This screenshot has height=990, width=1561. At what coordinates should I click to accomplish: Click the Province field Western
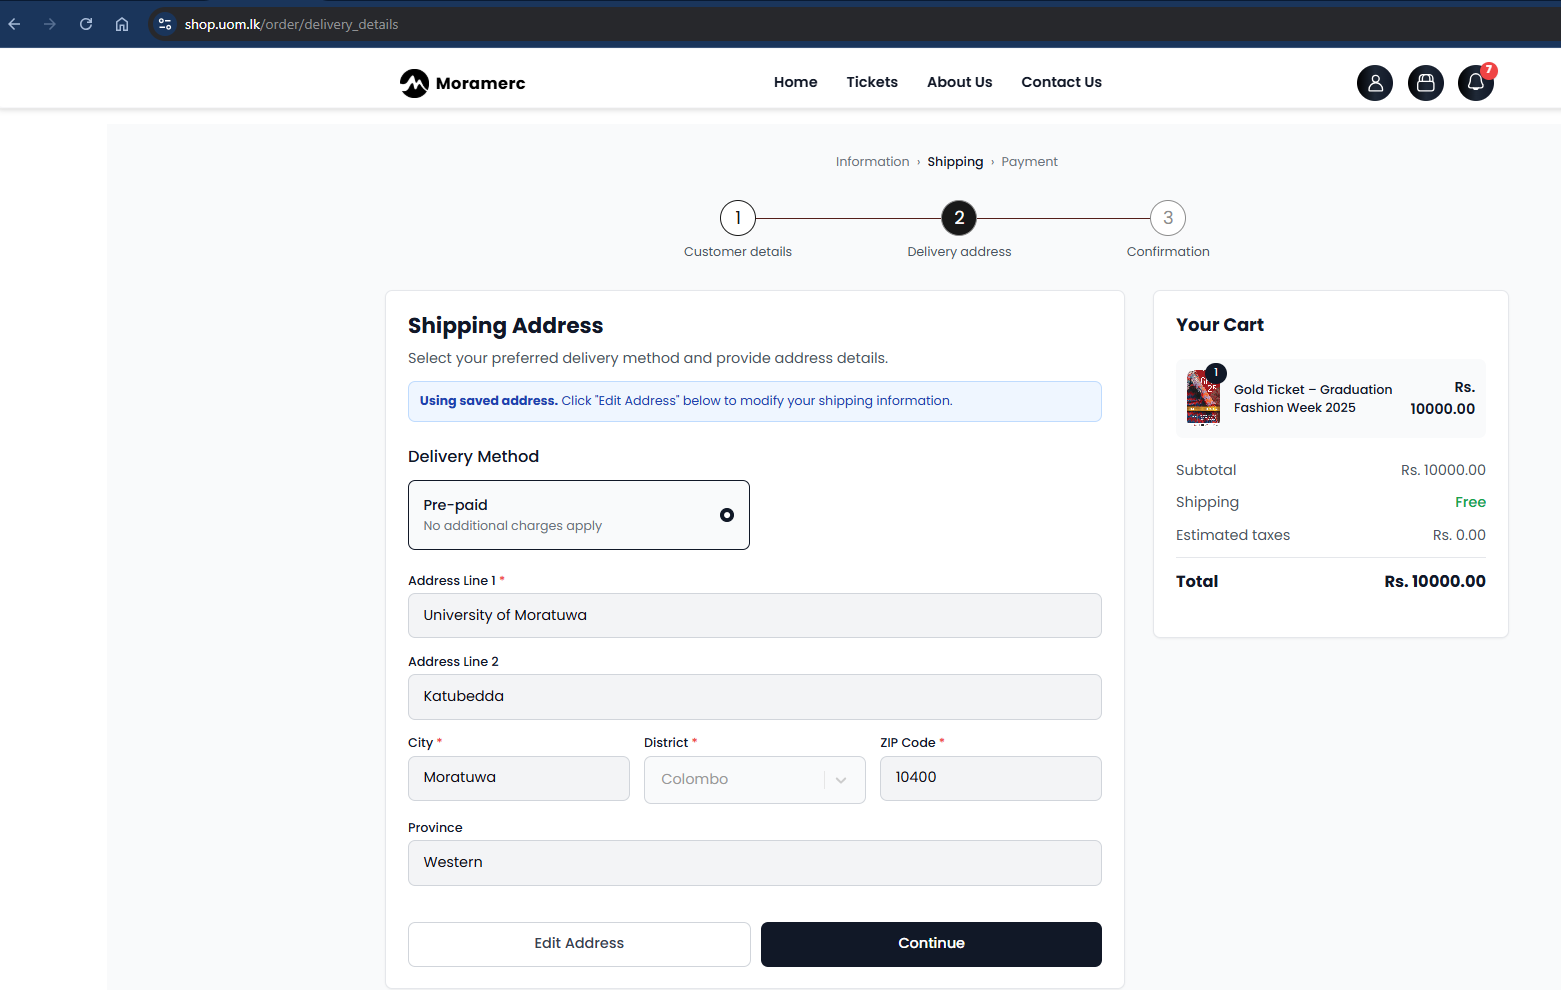coord(755,863)
